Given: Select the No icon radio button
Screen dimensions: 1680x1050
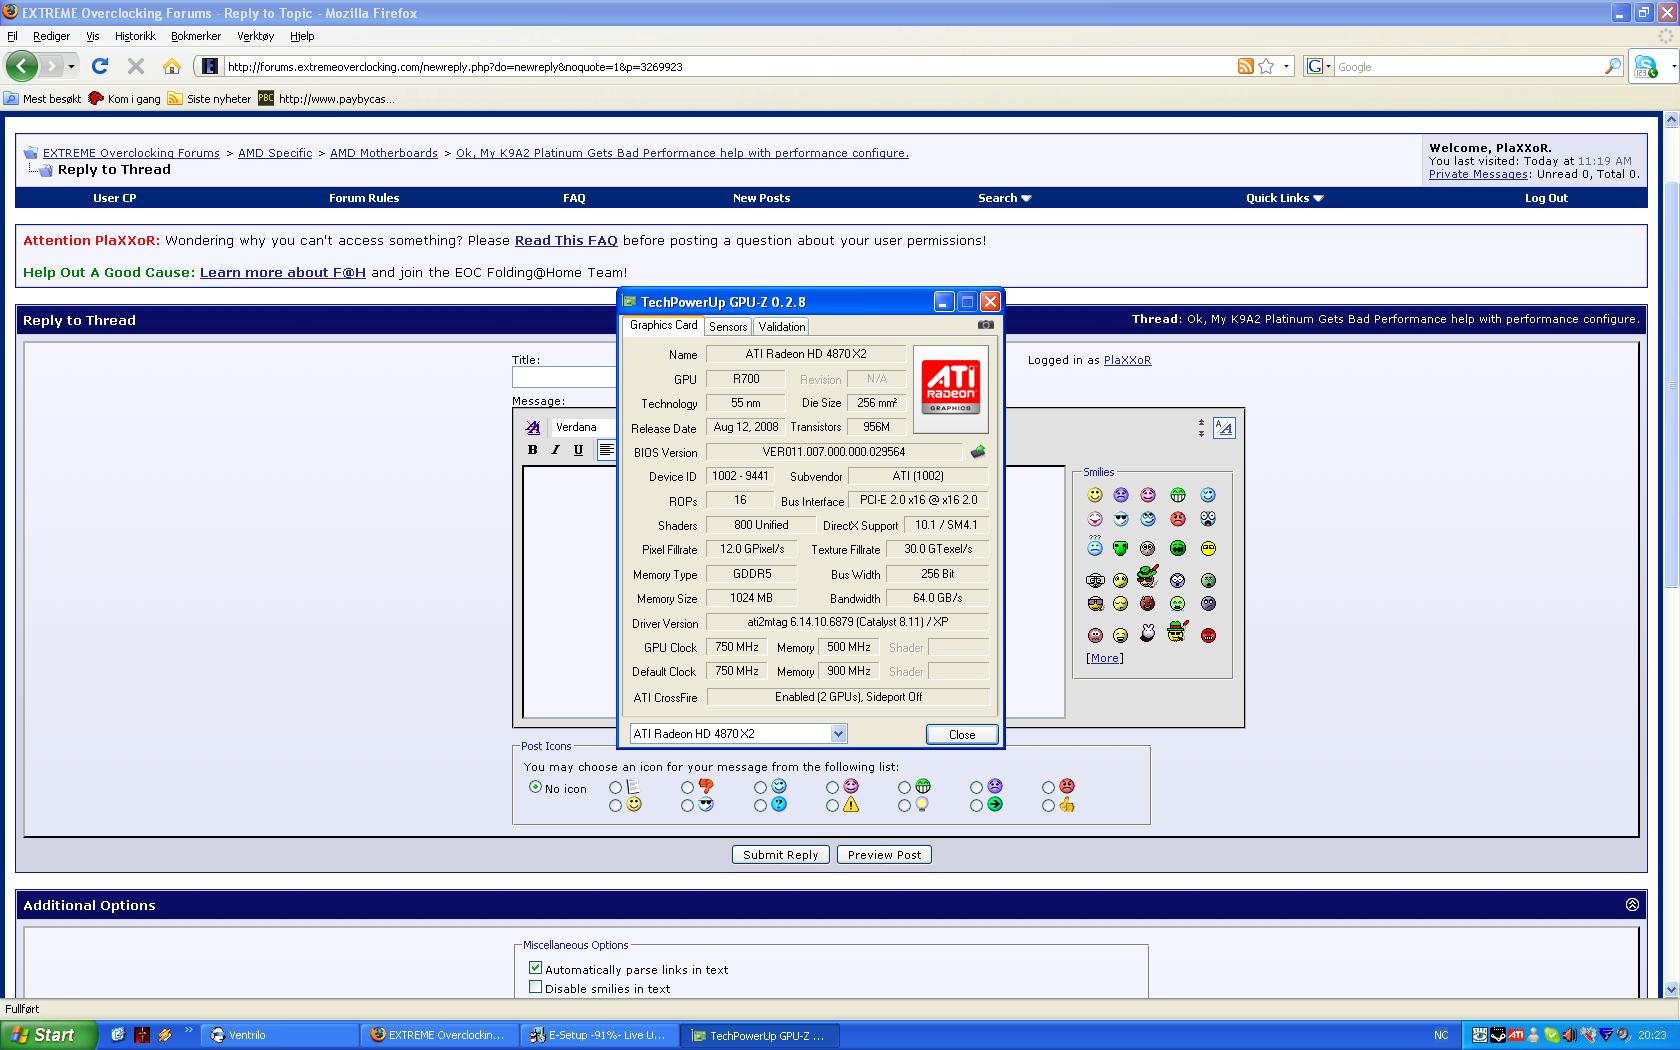Looking at the screenshot, I should pyautogui.click(x=535, y=787).
